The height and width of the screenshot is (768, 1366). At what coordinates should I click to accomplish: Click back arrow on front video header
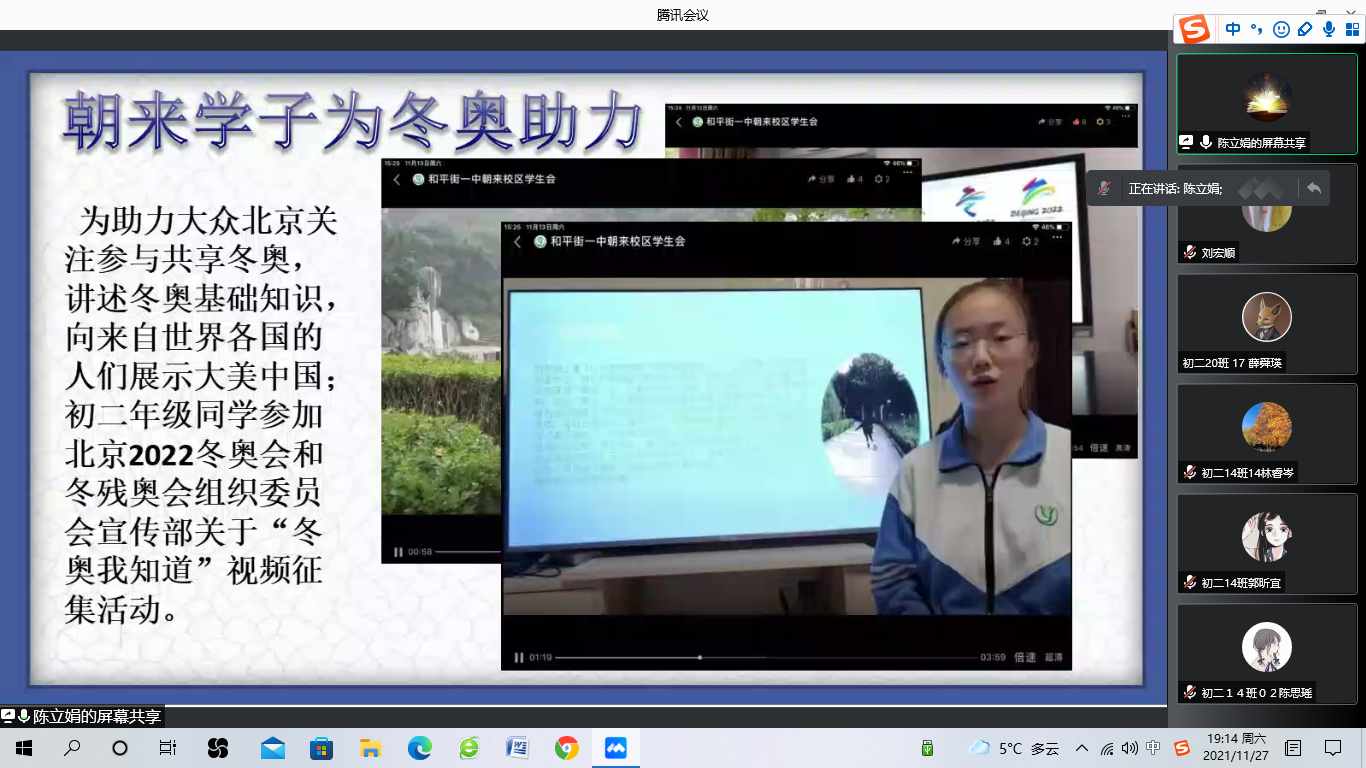point(518,241)
